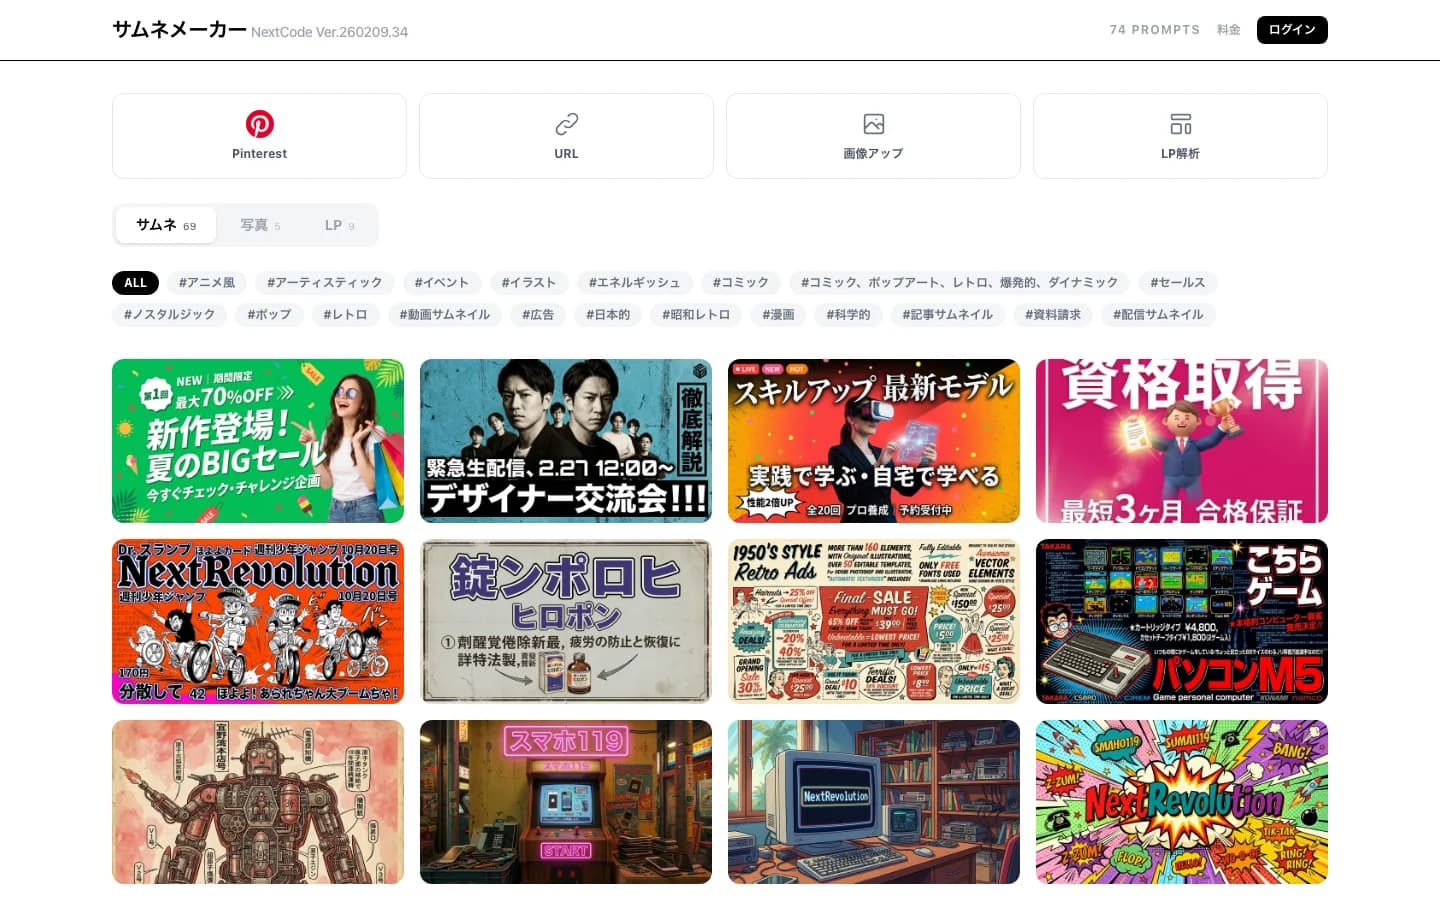The image size is (1440, 900).
Task: Switch to the 写真 tab
Action: [260, 225]
